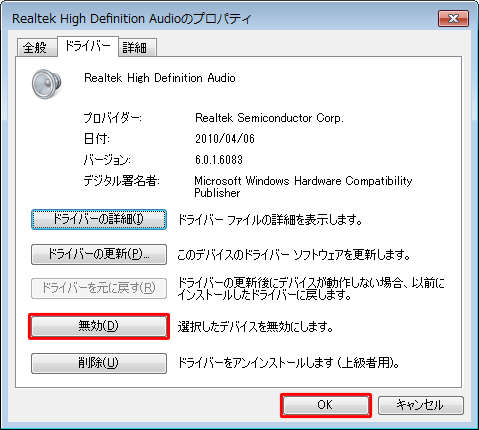This screenshot has height=430, width=479.
Task: Click the speaker device icon
Action: tap(47, 84)
